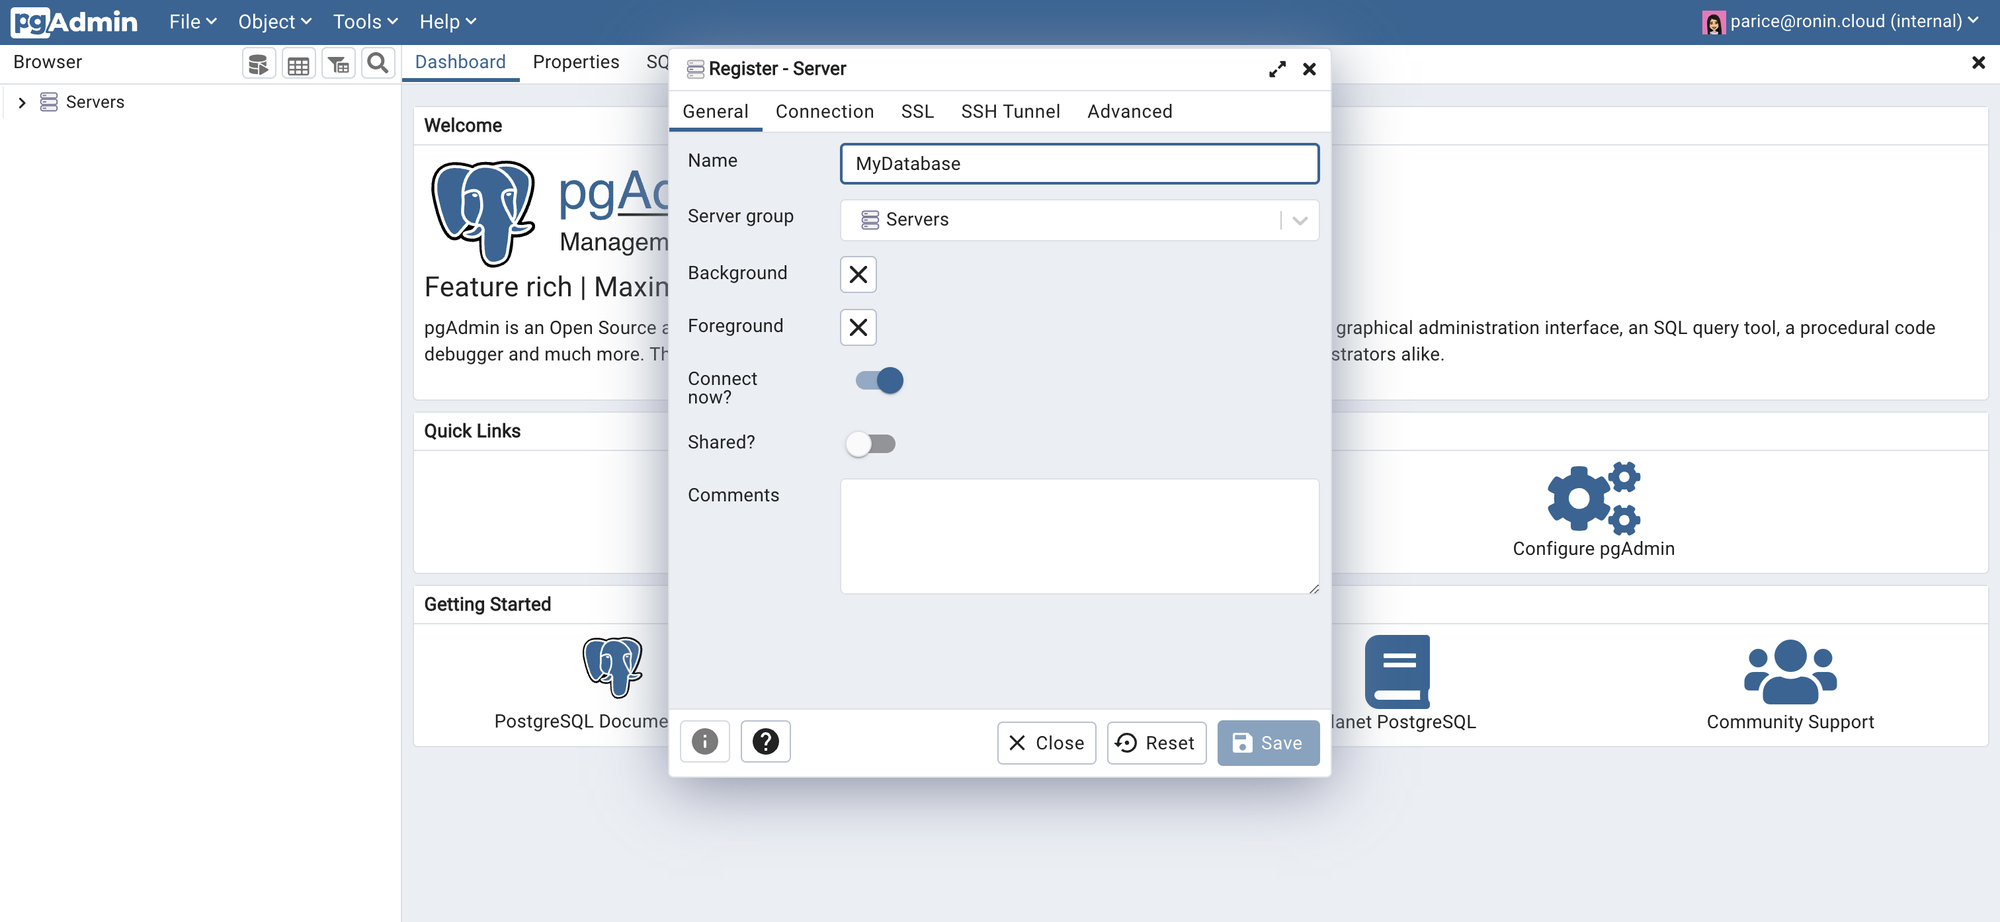This screenshot has height=922, width=2000.
Task: Select the Servers item in Browser tree
Action: tap(95, 102)
